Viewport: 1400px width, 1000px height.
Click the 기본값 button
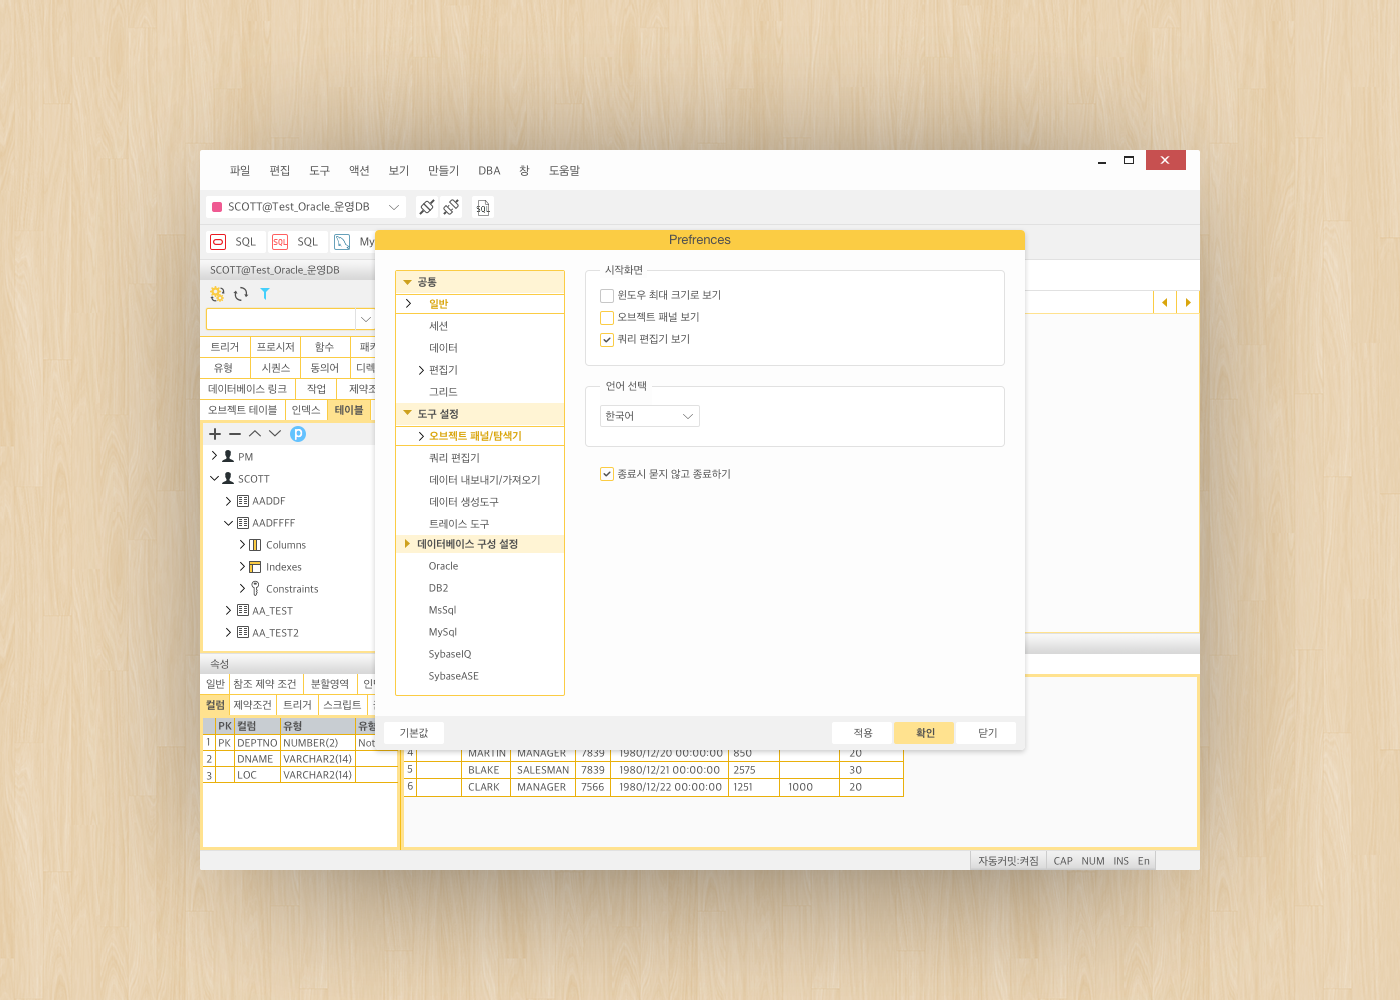click(414, 733)
